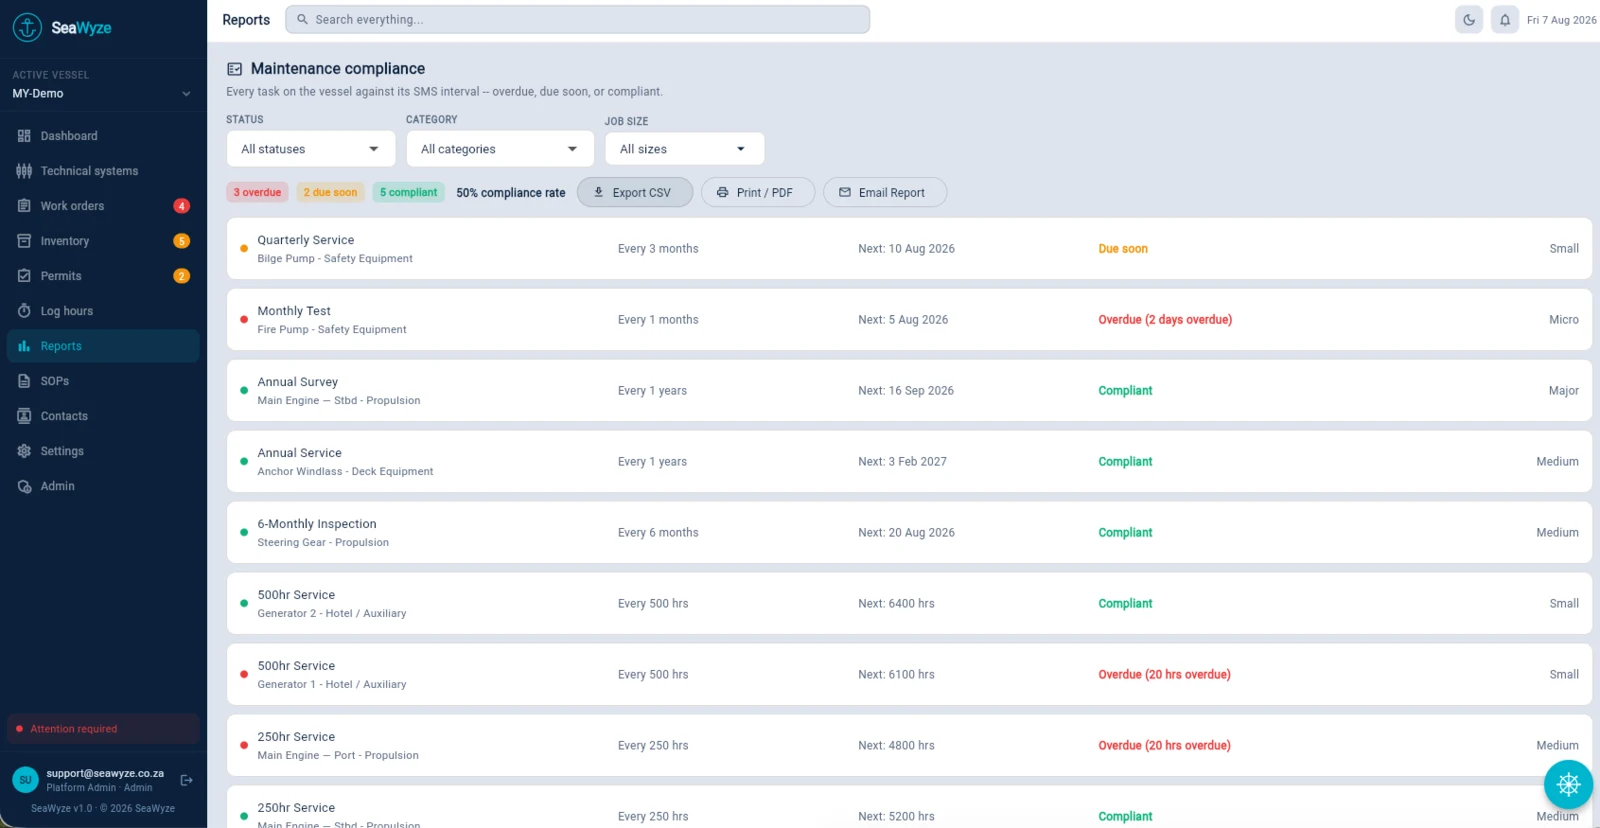Toggle dark mode with moon icon
This screenshot has height=828, width=1600.
coord(1469,20)
